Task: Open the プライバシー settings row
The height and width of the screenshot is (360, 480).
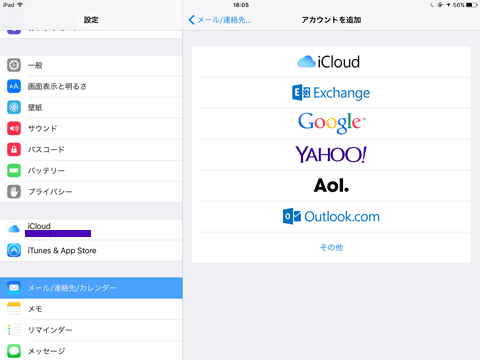Action: (x=91, y=191)
